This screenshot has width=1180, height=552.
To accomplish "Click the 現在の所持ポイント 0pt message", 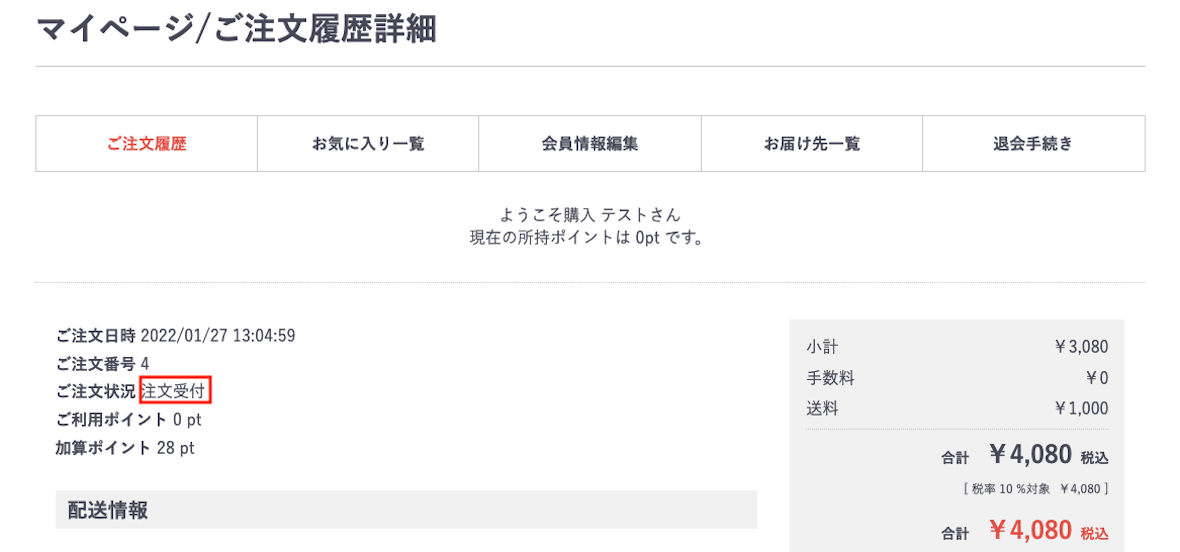I will point(590,238).
